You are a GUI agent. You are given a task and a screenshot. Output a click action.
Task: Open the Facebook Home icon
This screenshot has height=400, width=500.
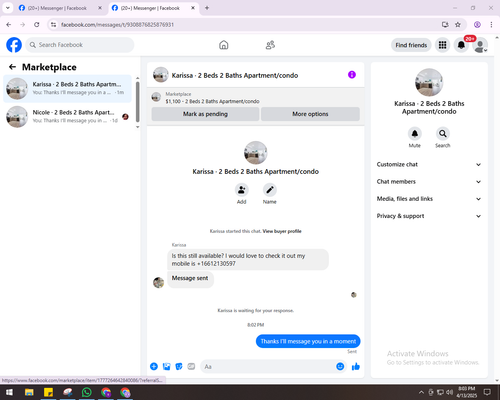(x=224, y=45)
